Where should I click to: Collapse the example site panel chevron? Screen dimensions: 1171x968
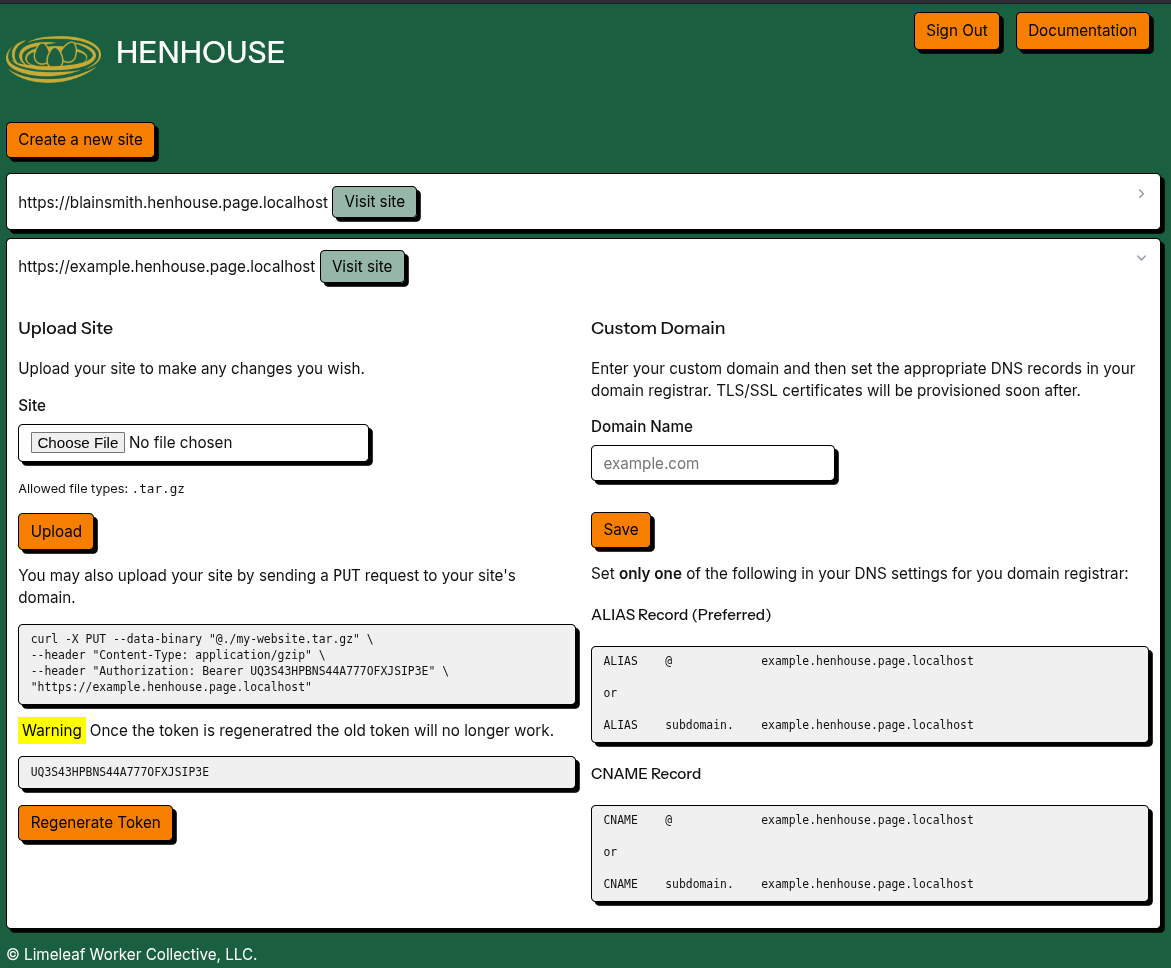1141,259
